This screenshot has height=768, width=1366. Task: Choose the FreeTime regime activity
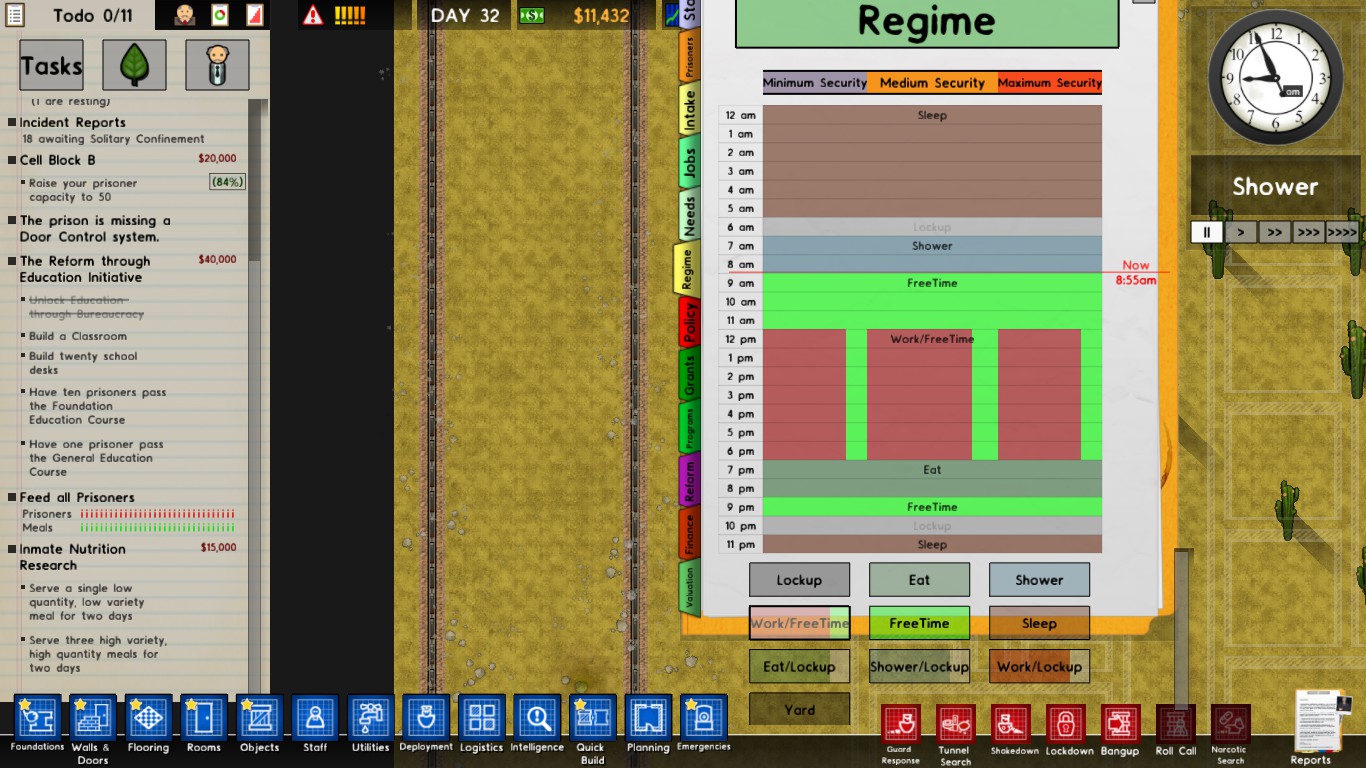[919, 623]
